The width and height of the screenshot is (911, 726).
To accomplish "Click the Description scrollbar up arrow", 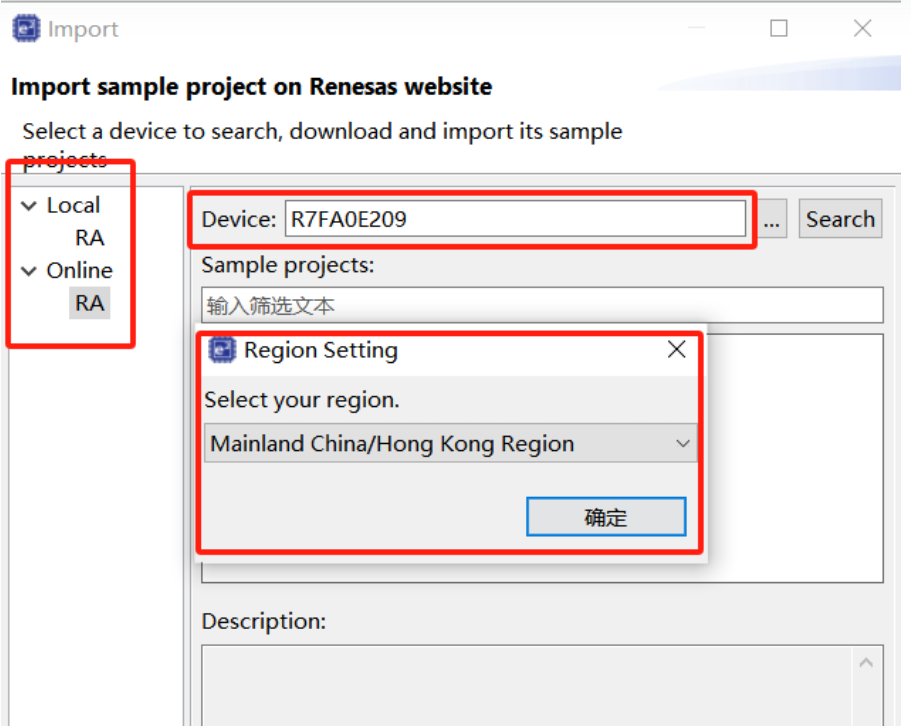I will click(866, 663).
